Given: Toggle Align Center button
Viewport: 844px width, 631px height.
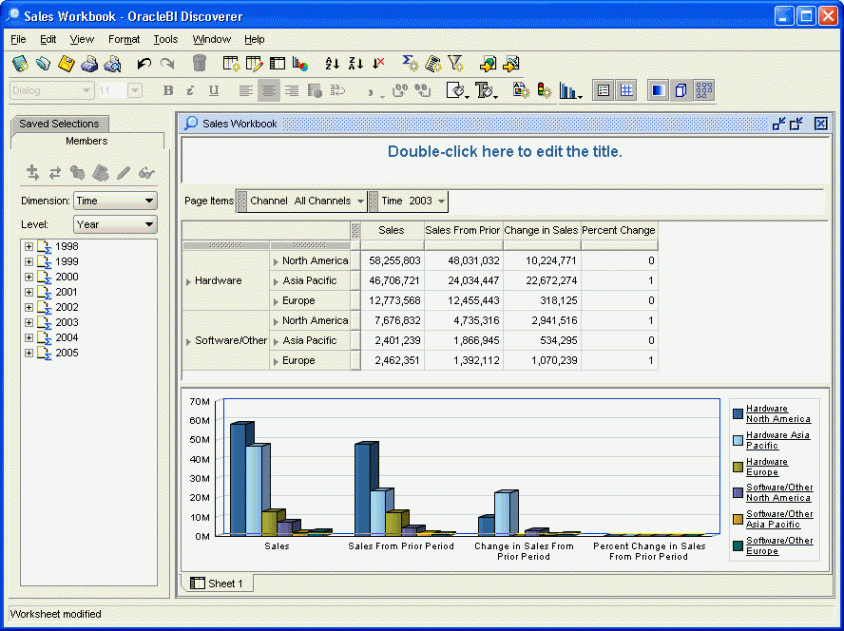Looking at the screenshot, I should tap(269, 90).
